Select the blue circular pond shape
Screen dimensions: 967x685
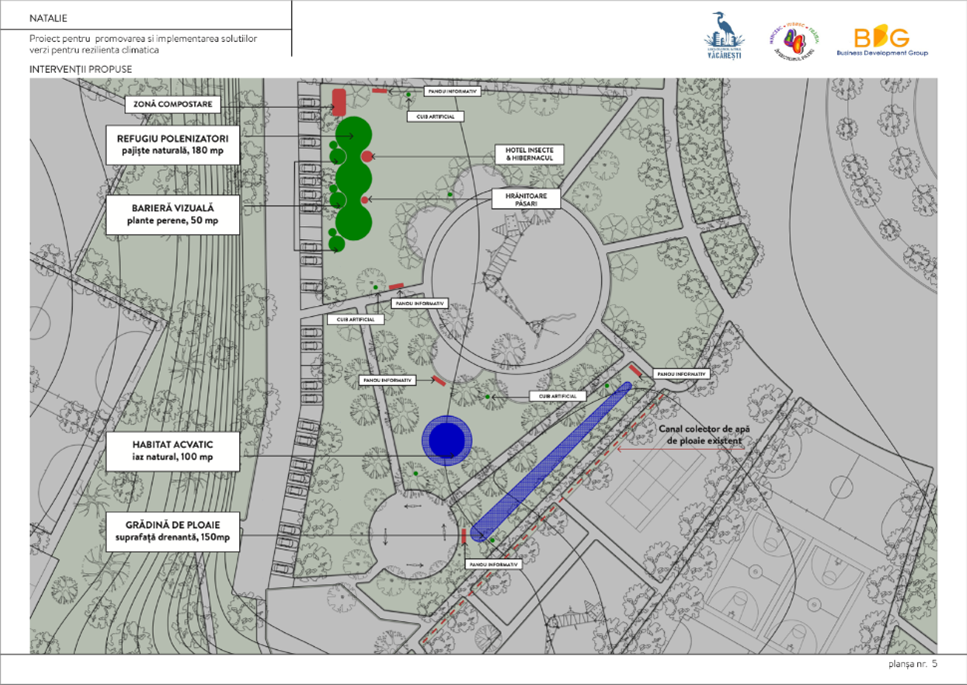446,440
